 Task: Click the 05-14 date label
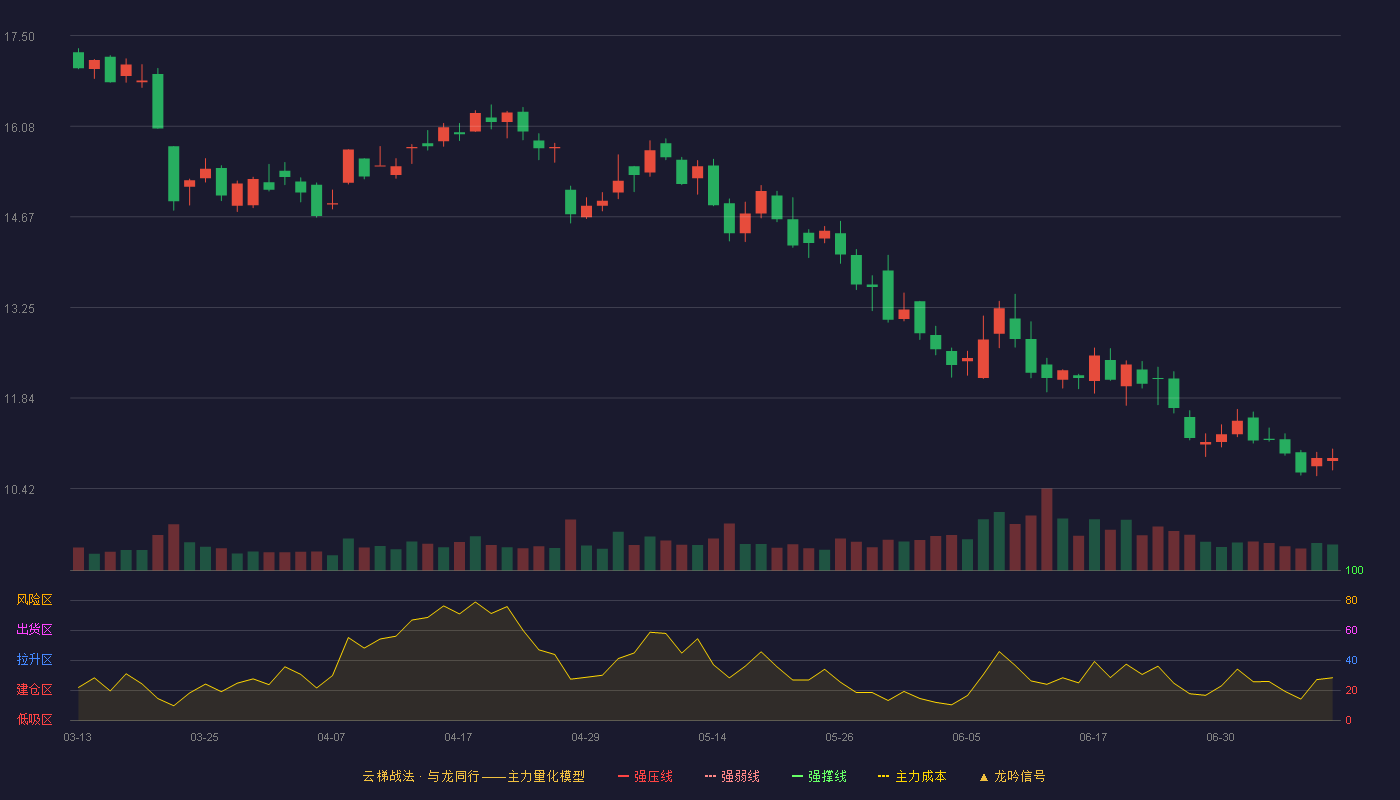point(712,737)
